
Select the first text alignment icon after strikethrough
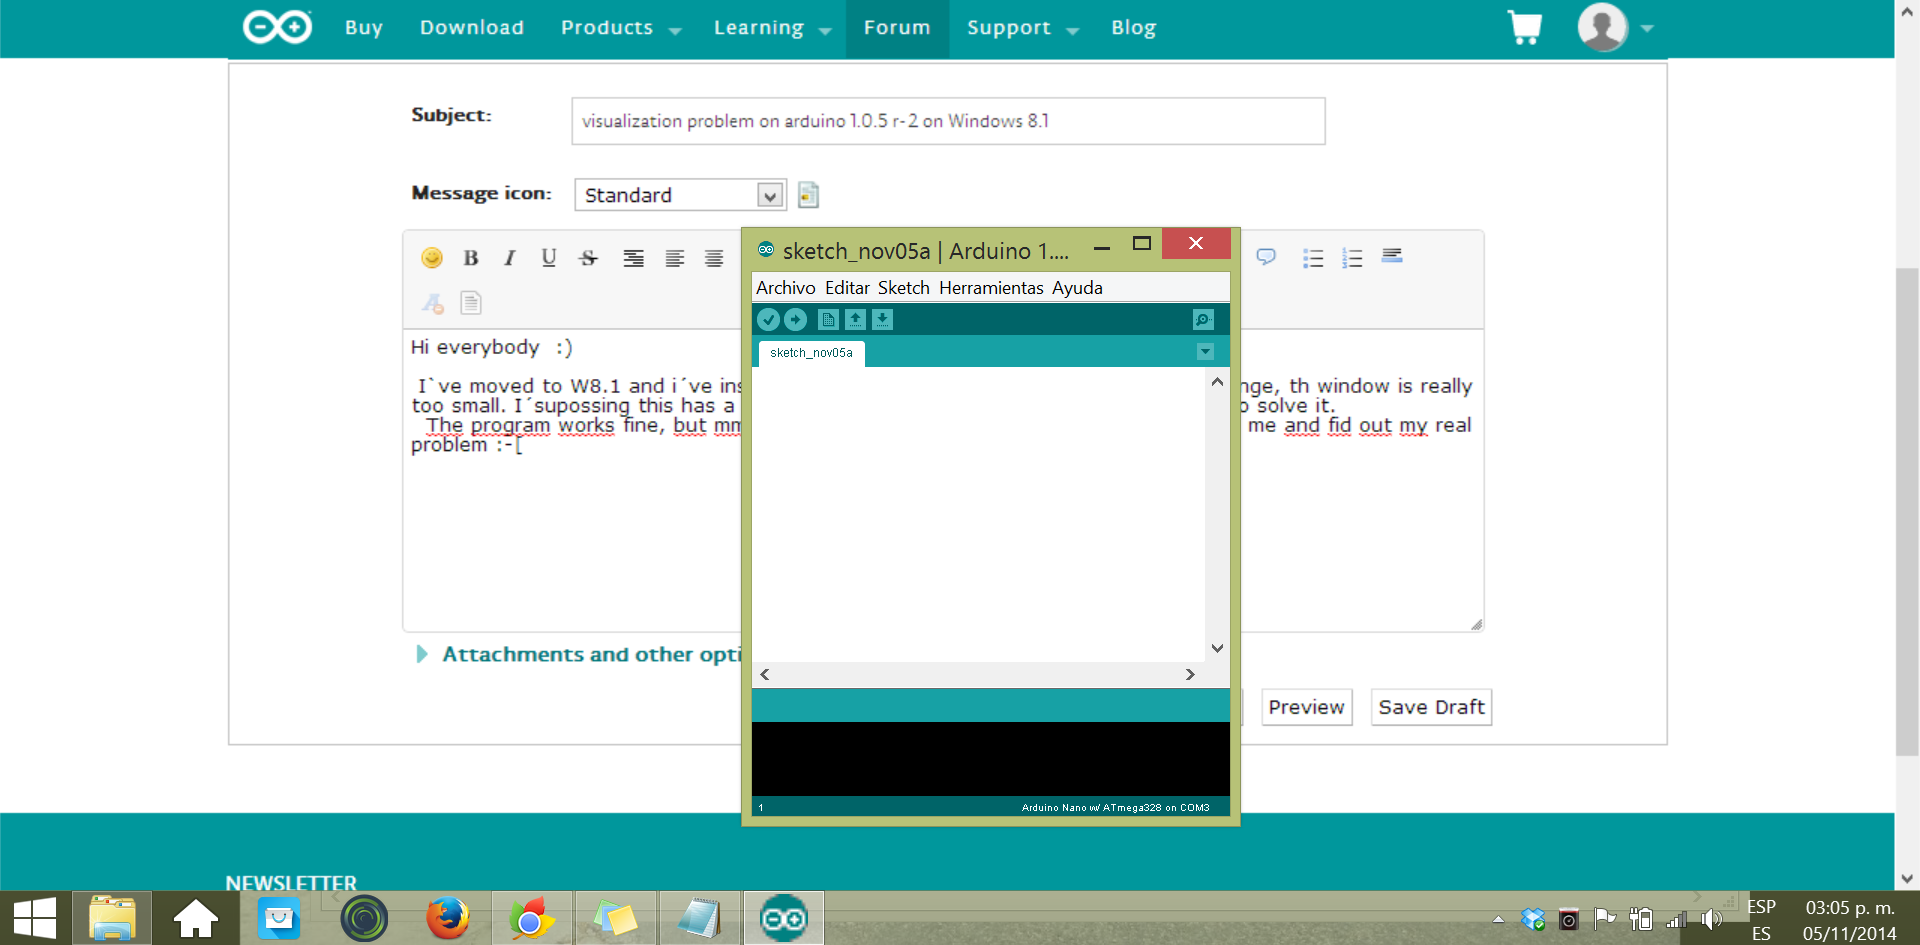(x=633, y=258)
